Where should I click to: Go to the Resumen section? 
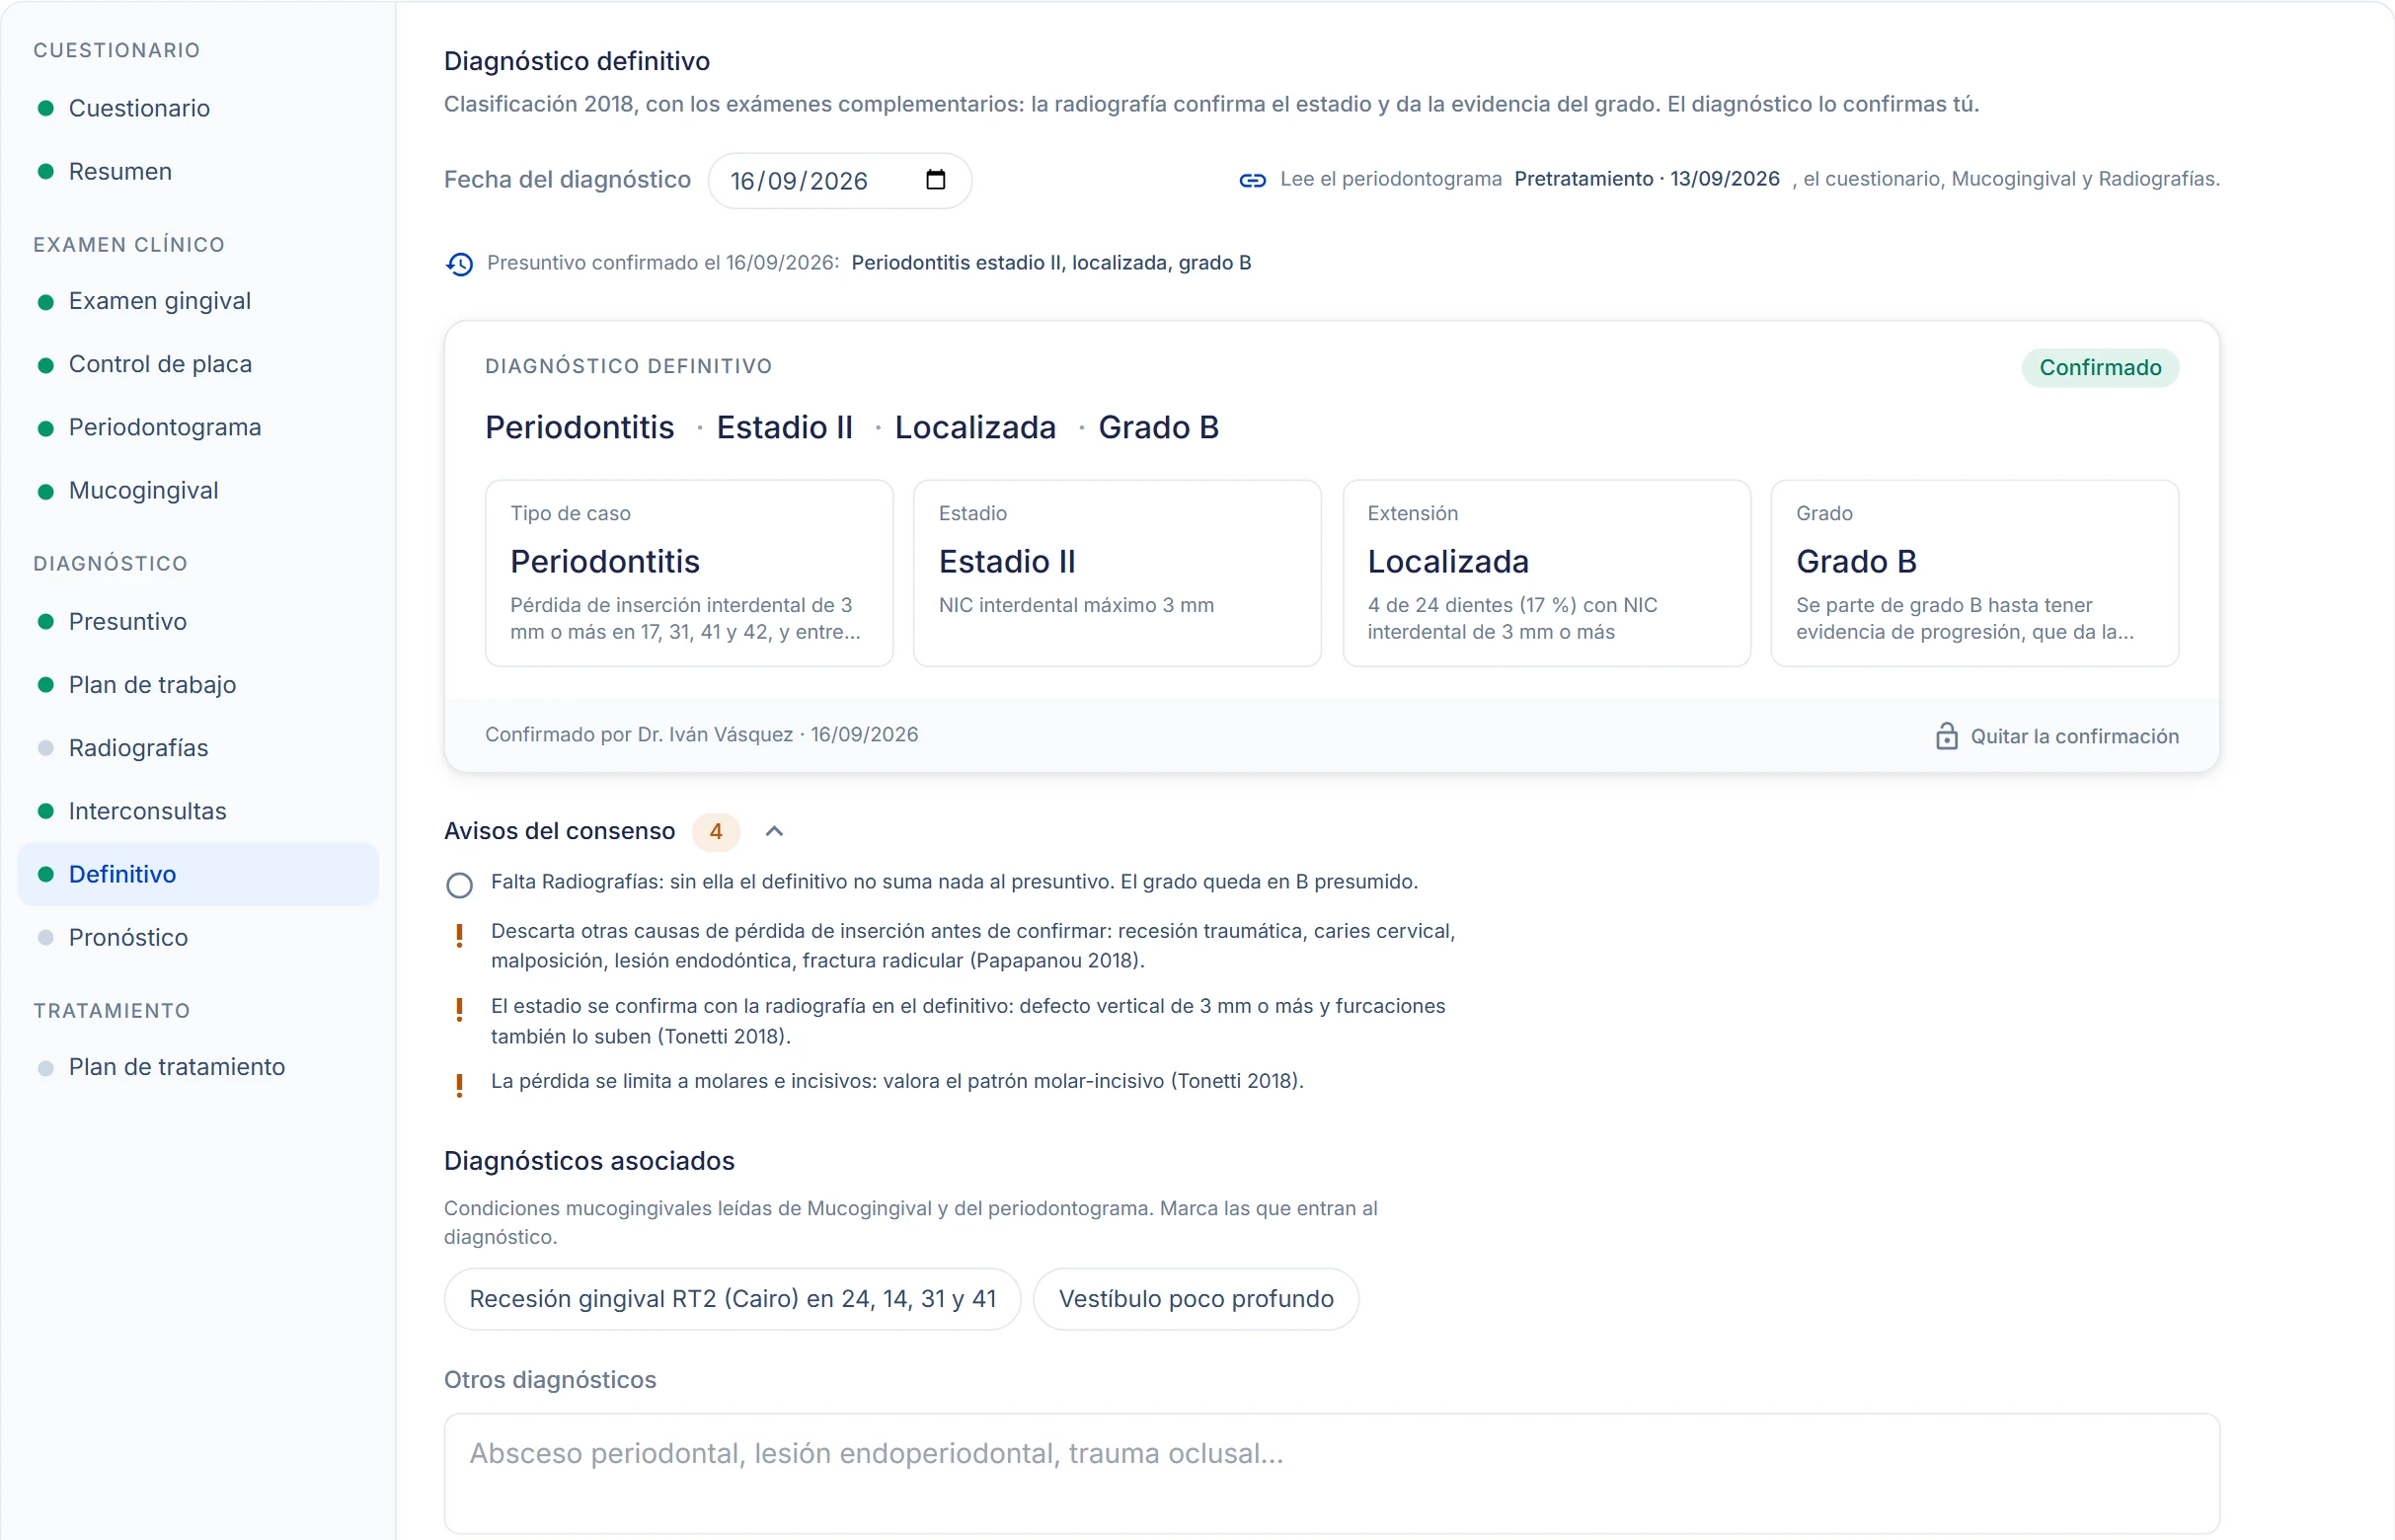click(197, 171)
